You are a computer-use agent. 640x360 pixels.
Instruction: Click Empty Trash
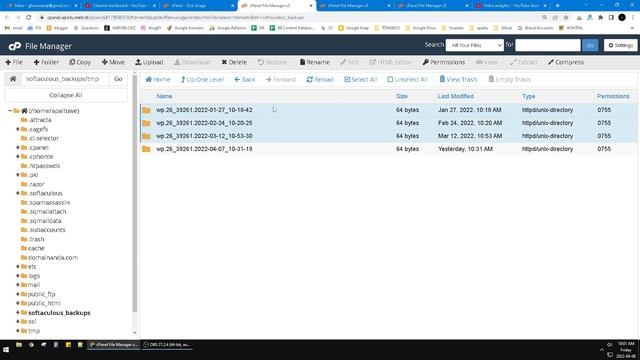pos(509,79)
